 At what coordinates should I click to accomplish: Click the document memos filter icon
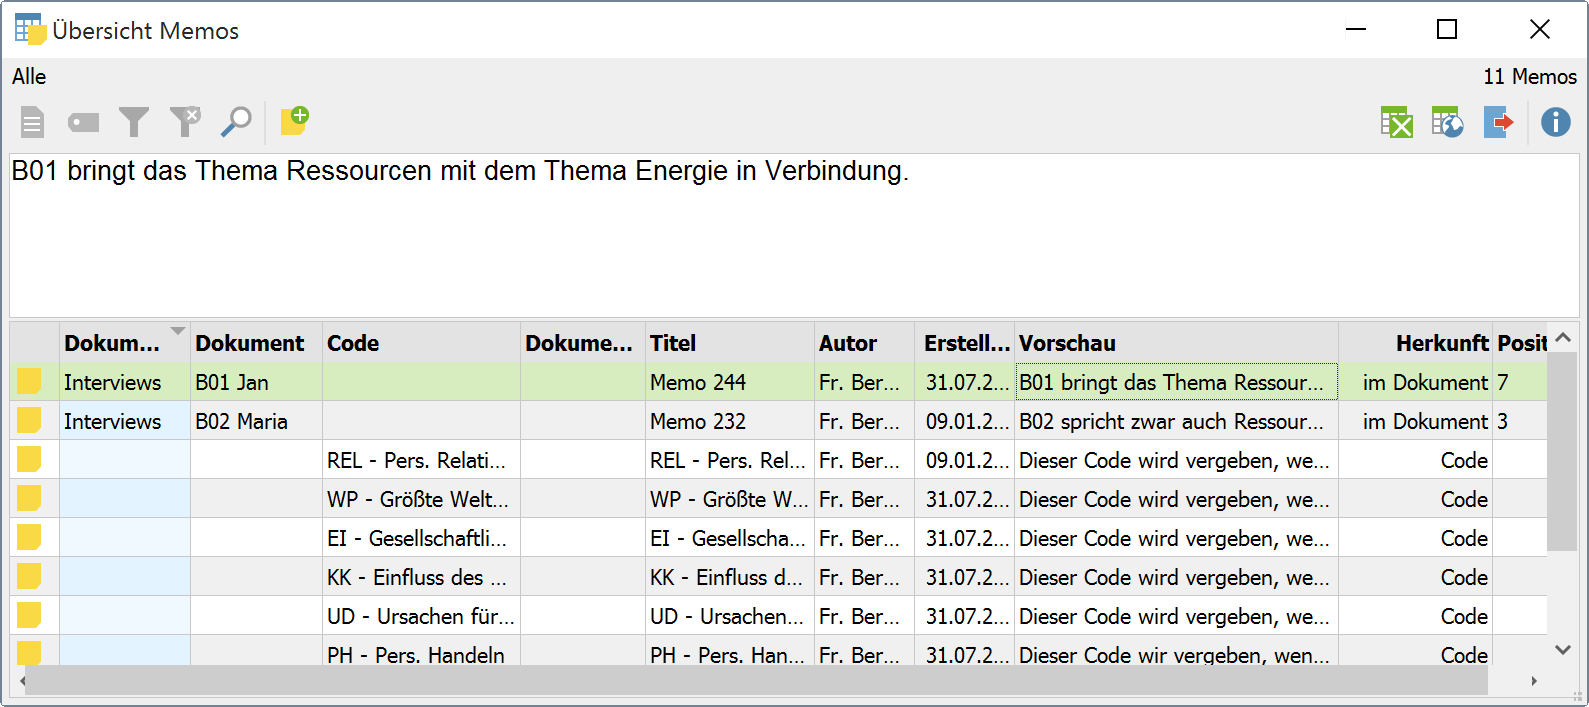point(32,123)
